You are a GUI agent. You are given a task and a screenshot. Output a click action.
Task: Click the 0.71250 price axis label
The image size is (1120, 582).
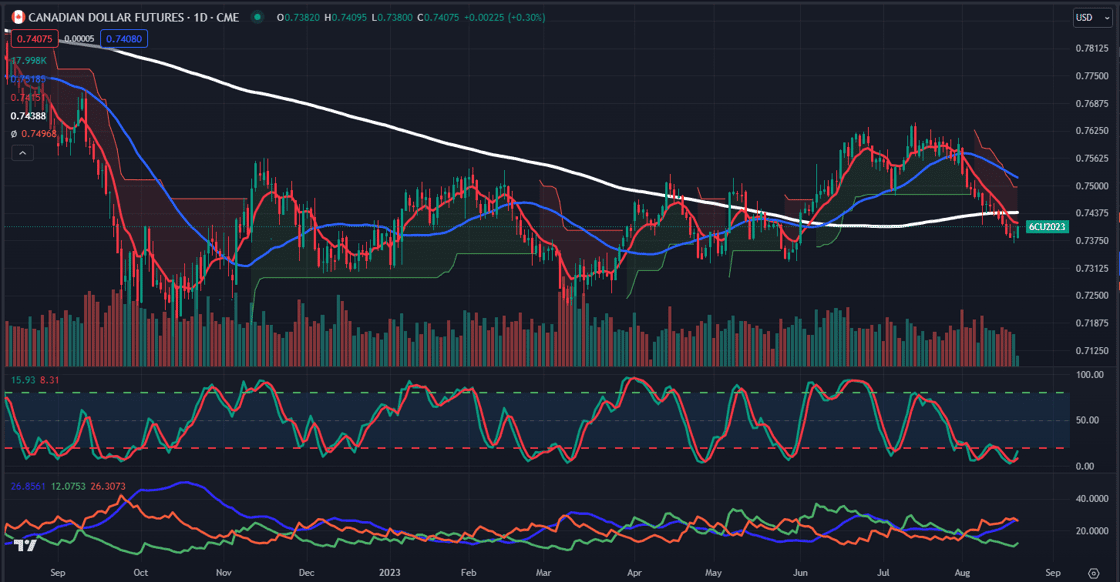[x=1092, y=351]
